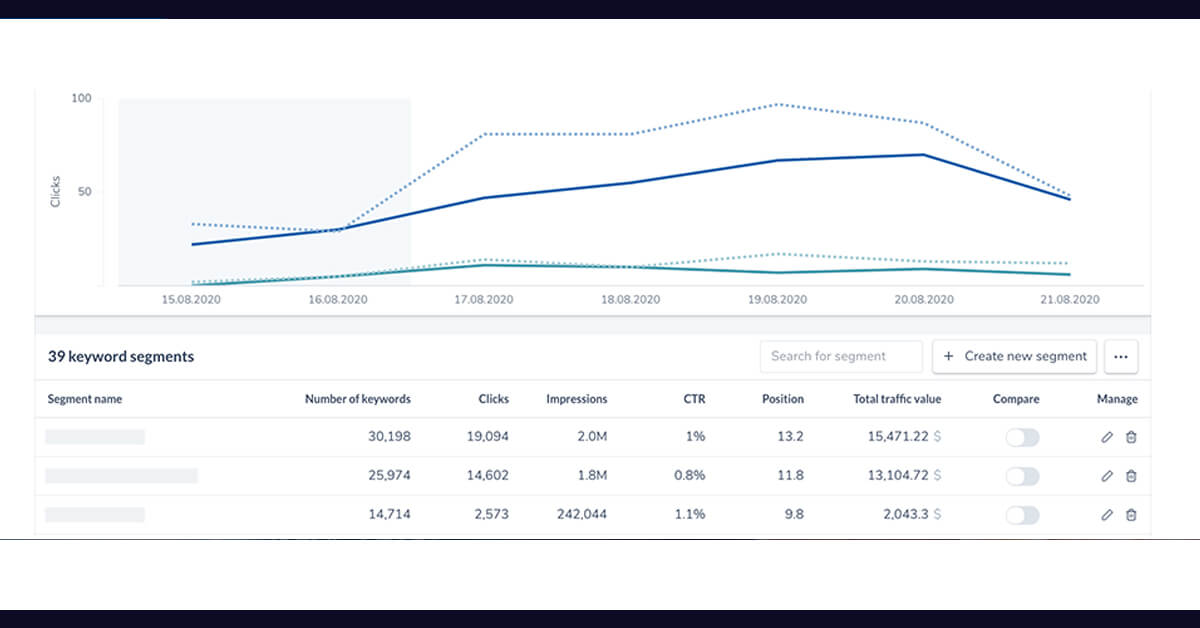Edit the segment with 30,198 keywords
The height and width of the screenshot is (628, 1200).
1107,437
